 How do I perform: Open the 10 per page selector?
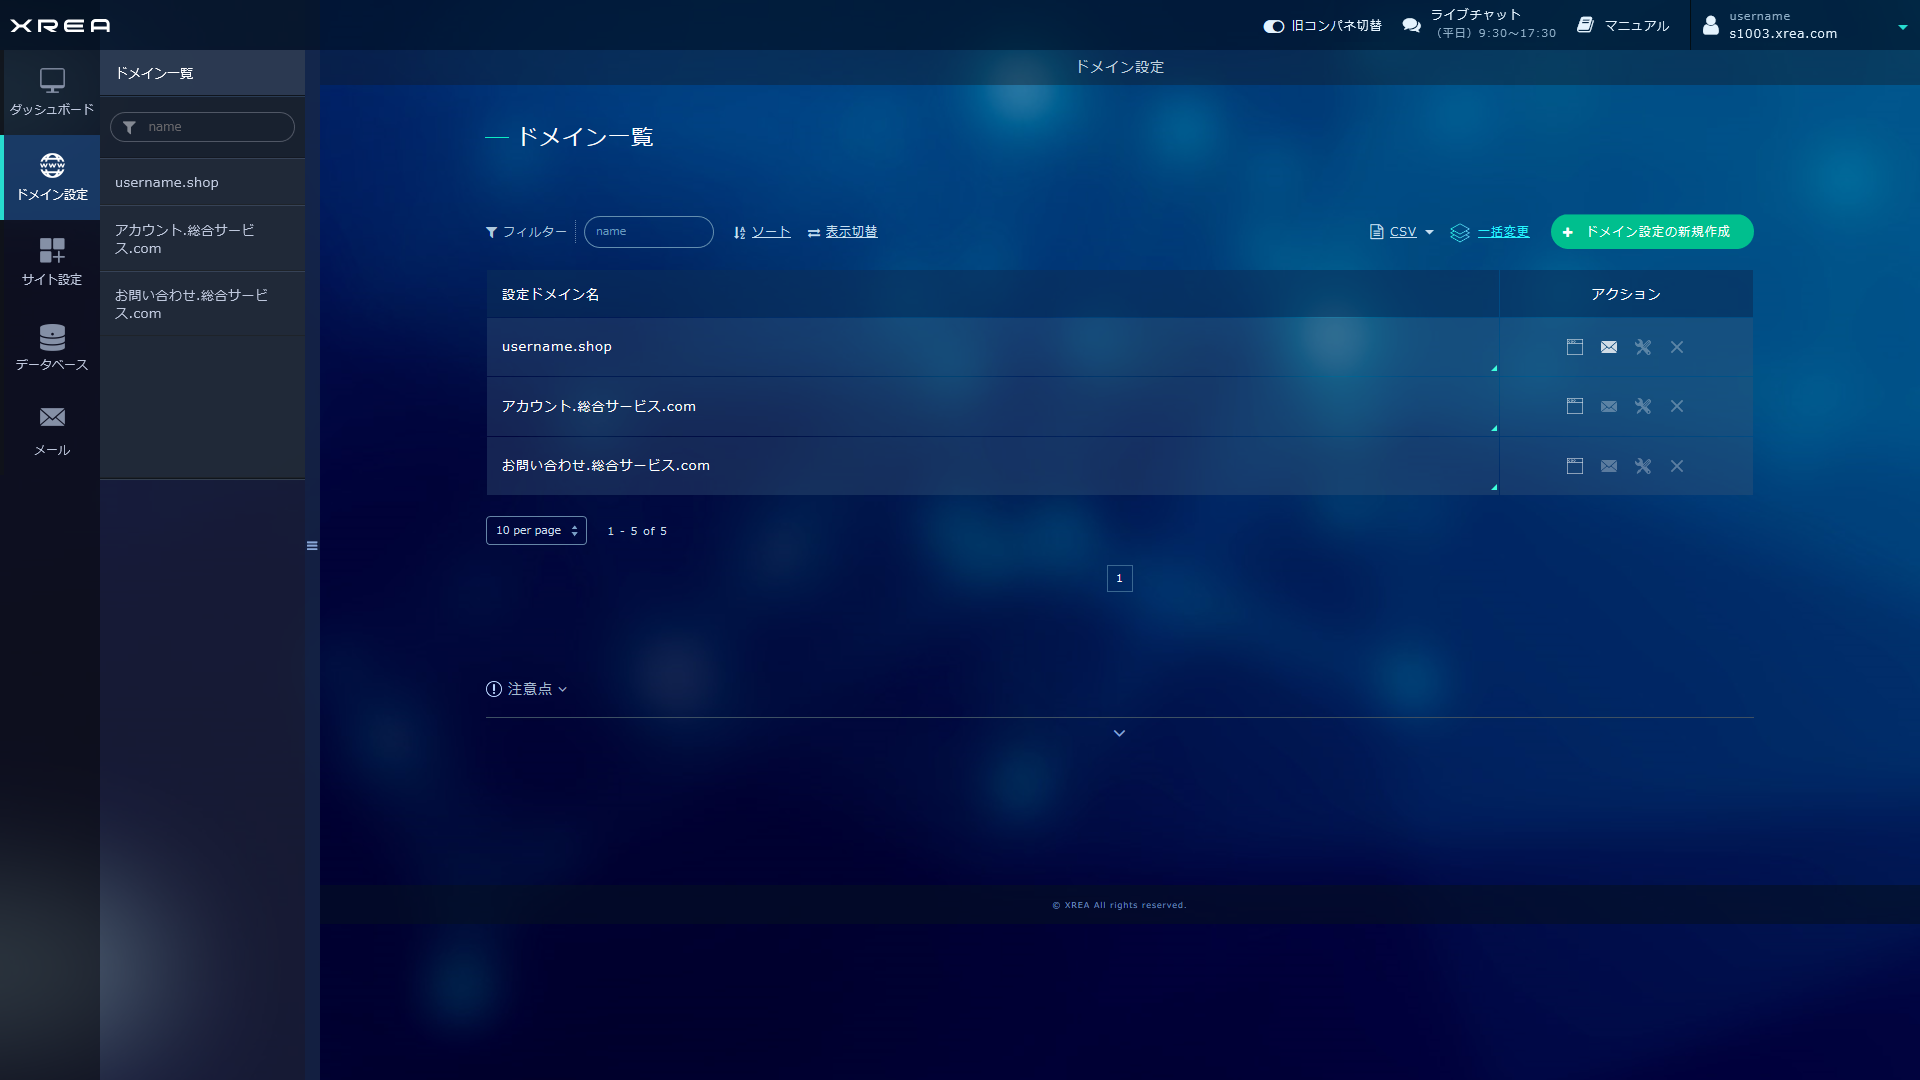(x=536, y=531)
